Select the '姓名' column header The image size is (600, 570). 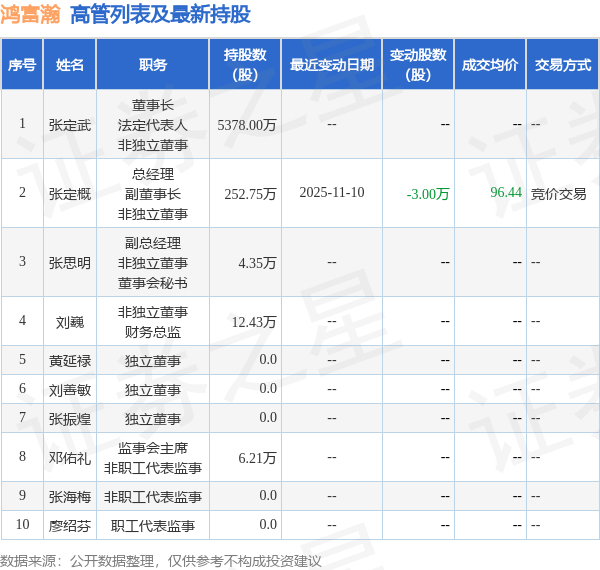click(x=70, y=64)
